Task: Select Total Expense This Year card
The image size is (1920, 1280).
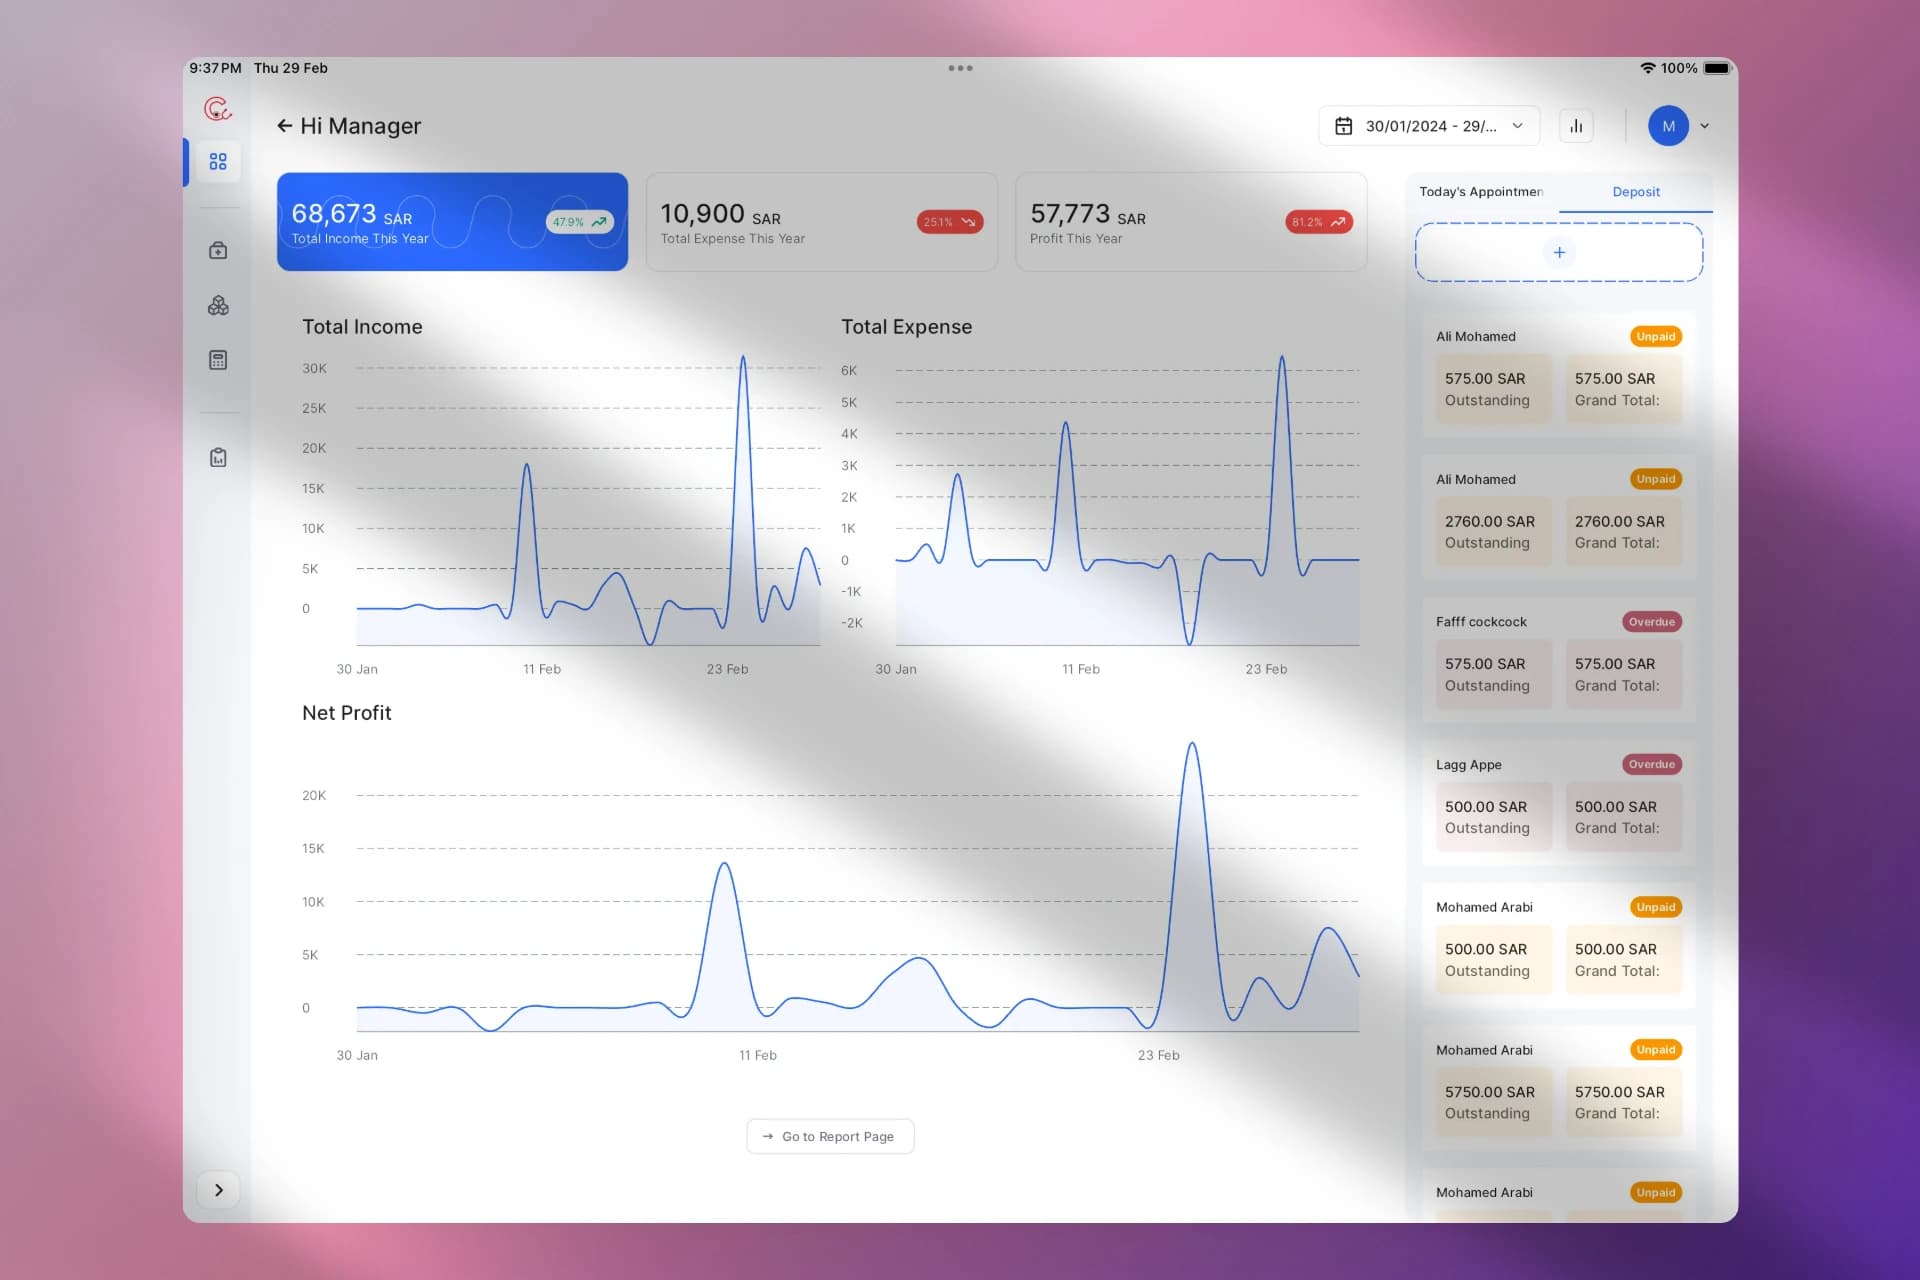Action: tap(821, 222)
